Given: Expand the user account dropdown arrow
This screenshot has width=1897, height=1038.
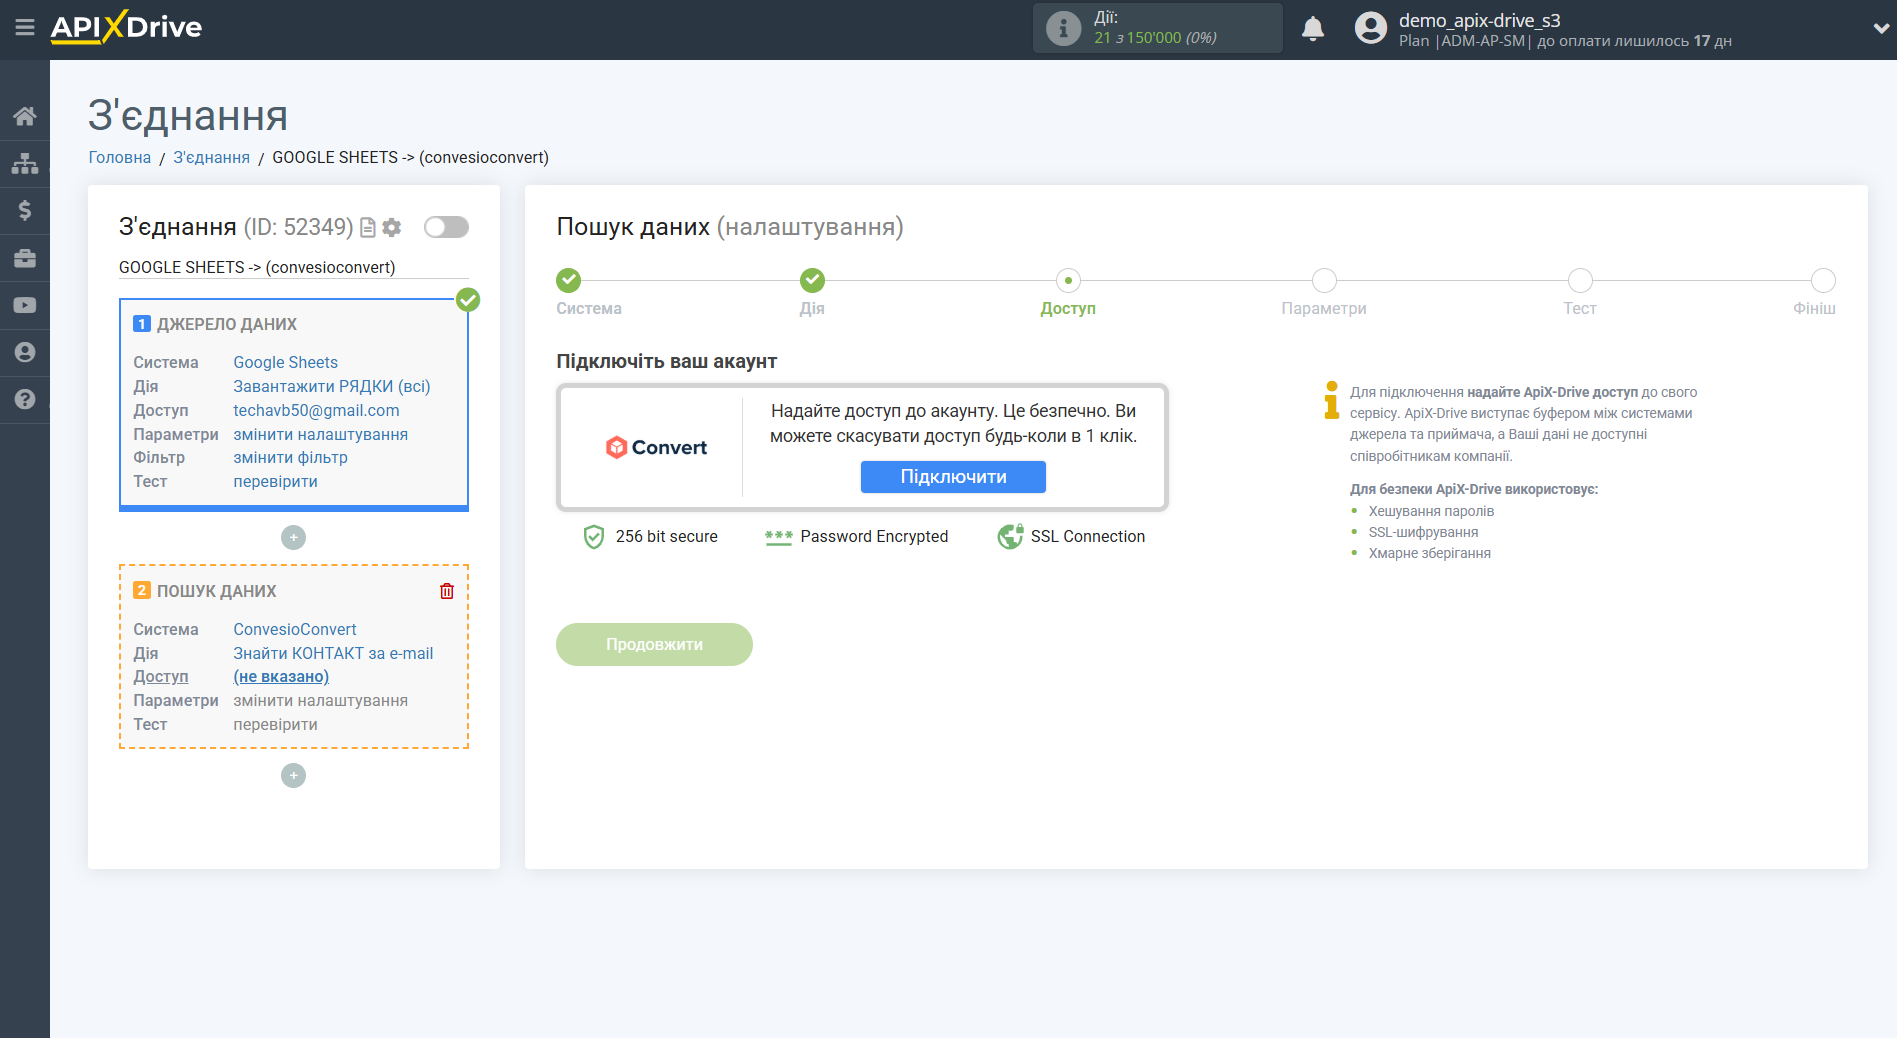Looking at the screenshot, I should (x=1880, y=29).
